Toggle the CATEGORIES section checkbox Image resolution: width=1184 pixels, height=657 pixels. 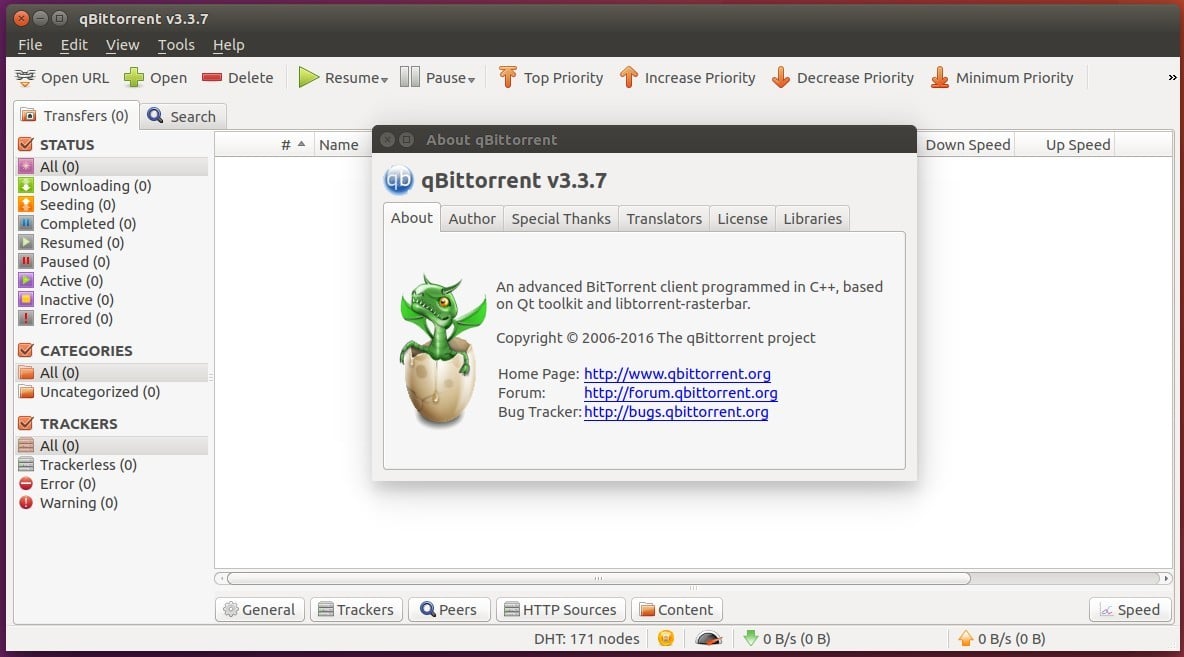coord(26,350)
